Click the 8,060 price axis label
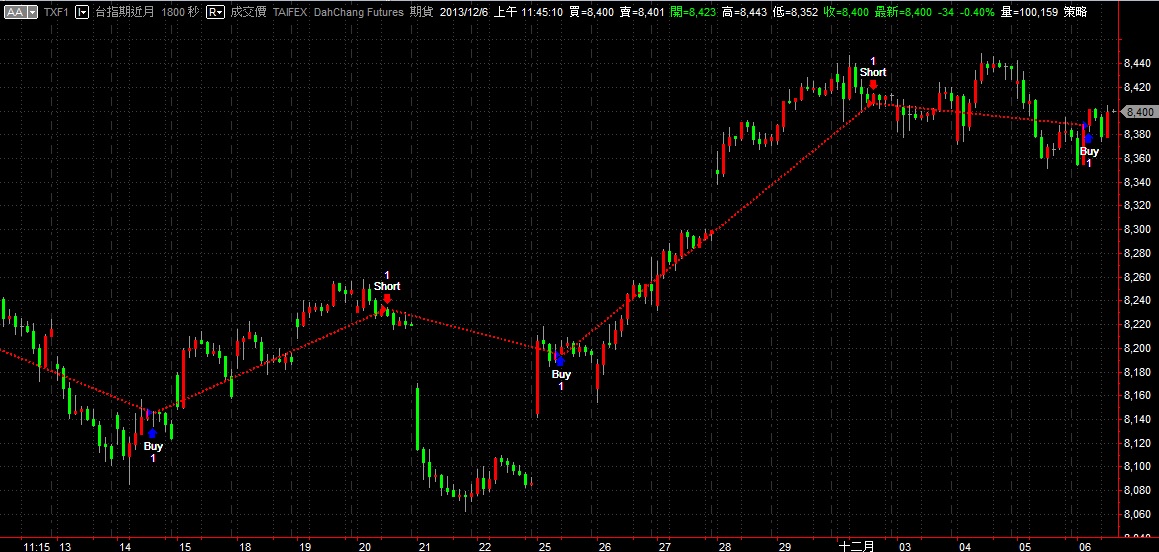This screenshot has width=1159, height=552. pos(1138,514)
